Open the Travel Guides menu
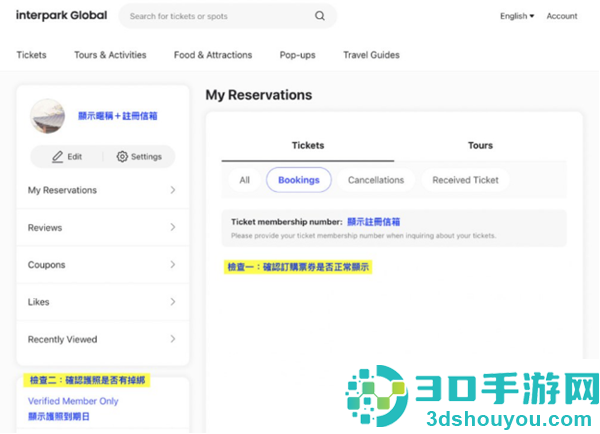 point(371,55)
